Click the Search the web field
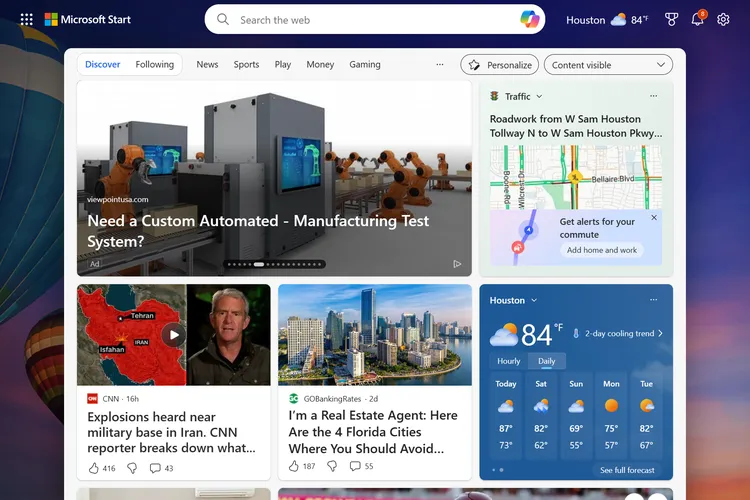This screenshot has width=750, height=500. pos(370,19)
